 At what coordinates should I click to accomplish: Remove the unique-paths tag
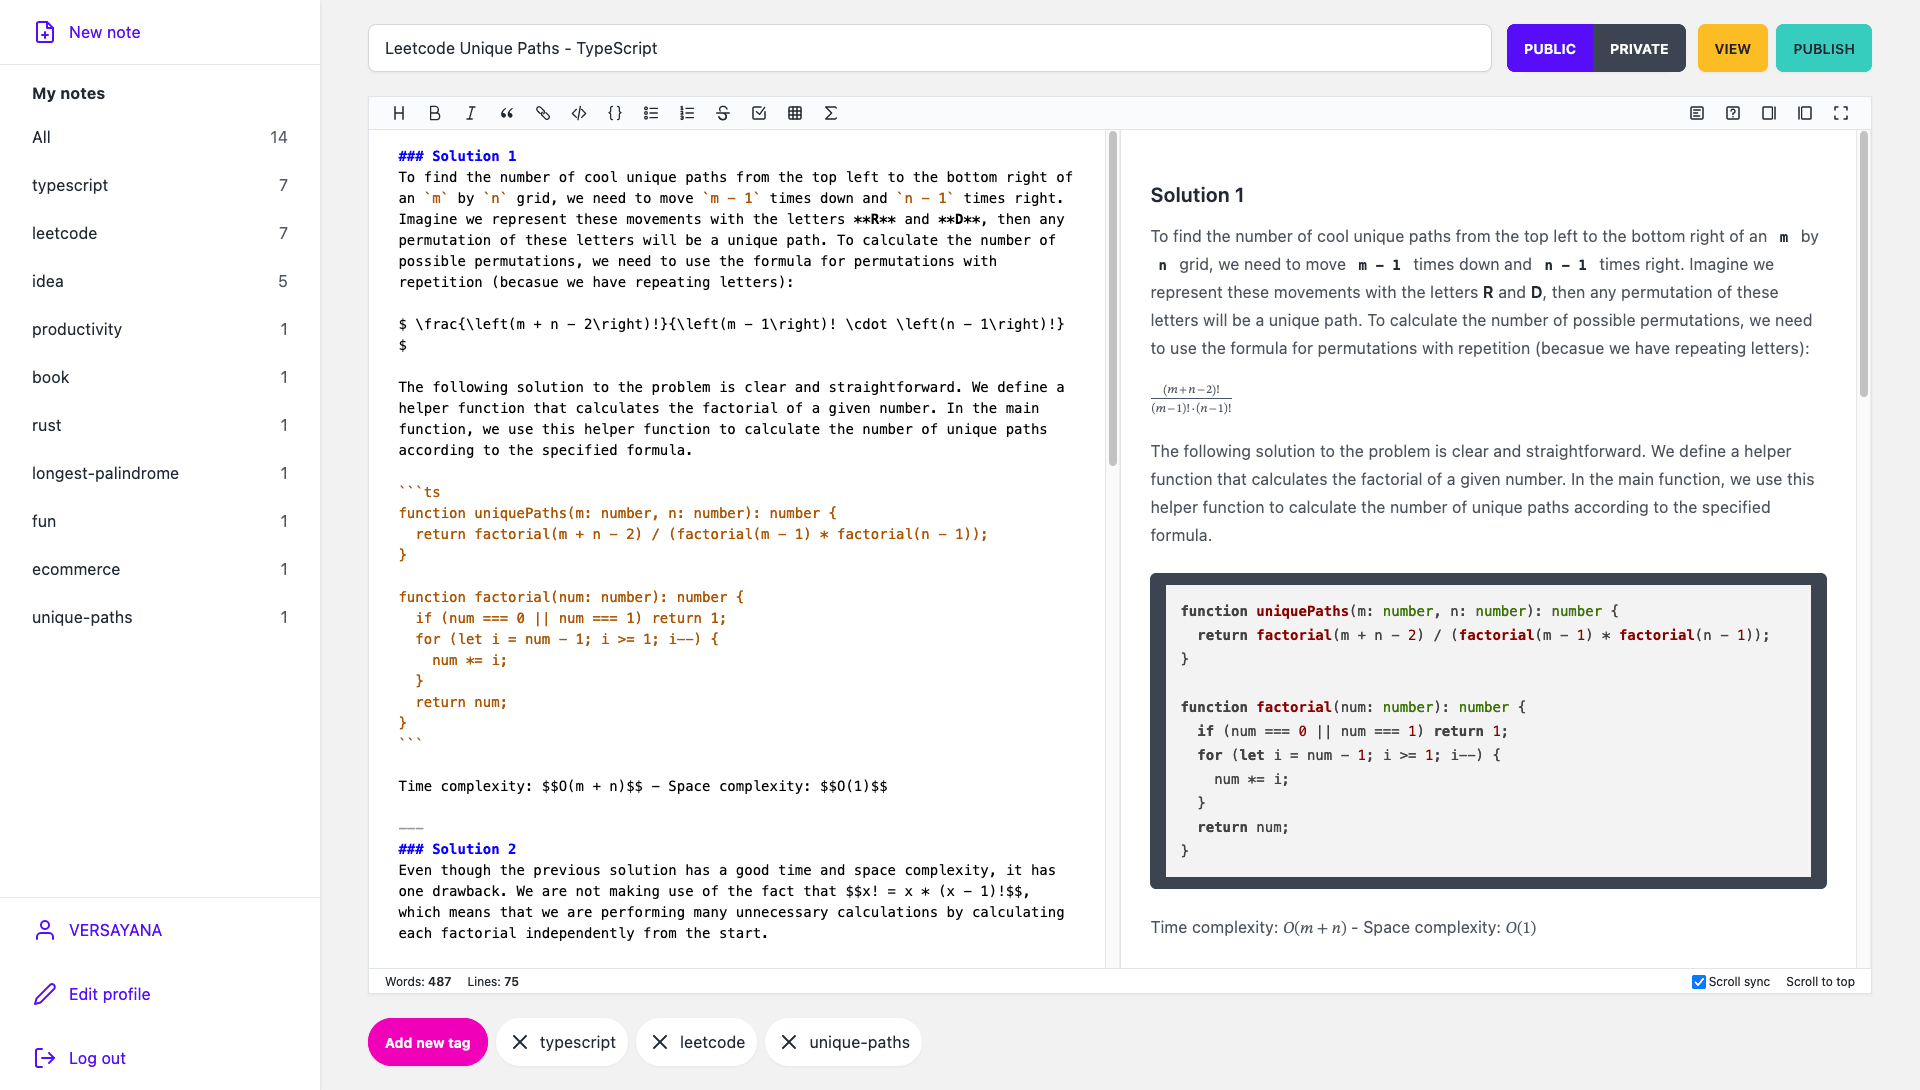click(x=789, y=1042)
